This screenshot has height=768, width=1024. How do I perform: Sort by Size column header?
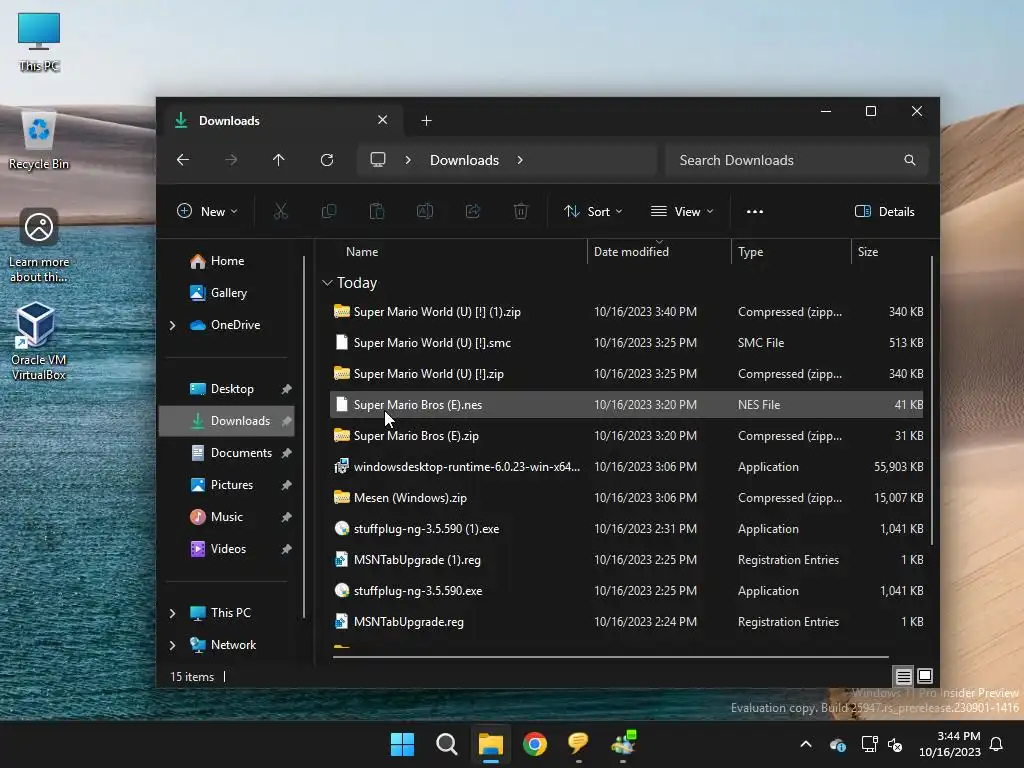coord(890,252)
